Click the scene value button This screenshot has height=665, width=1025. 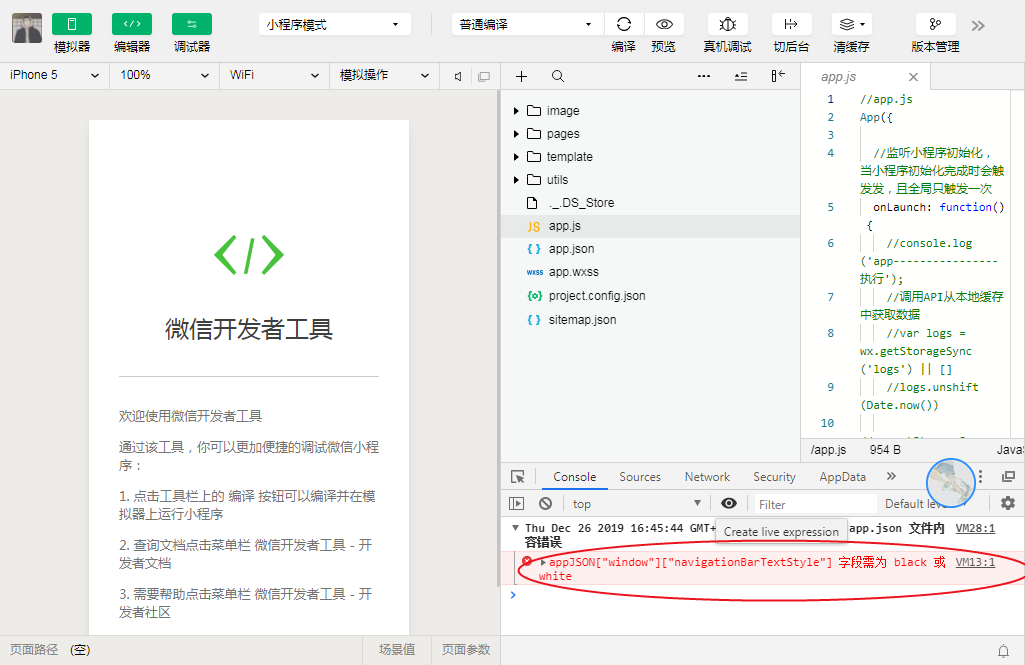[397, 649]
